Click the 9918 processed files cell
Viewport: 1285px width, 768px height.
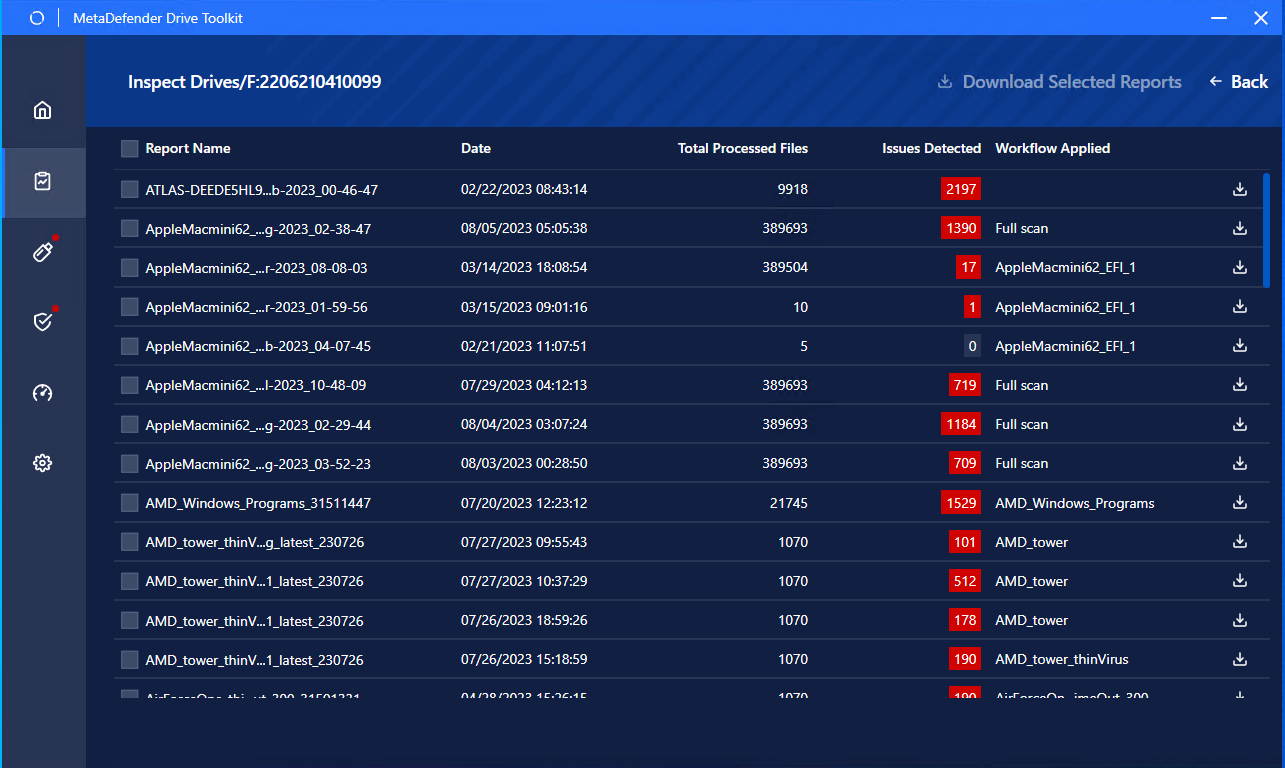tap(792, 189)
